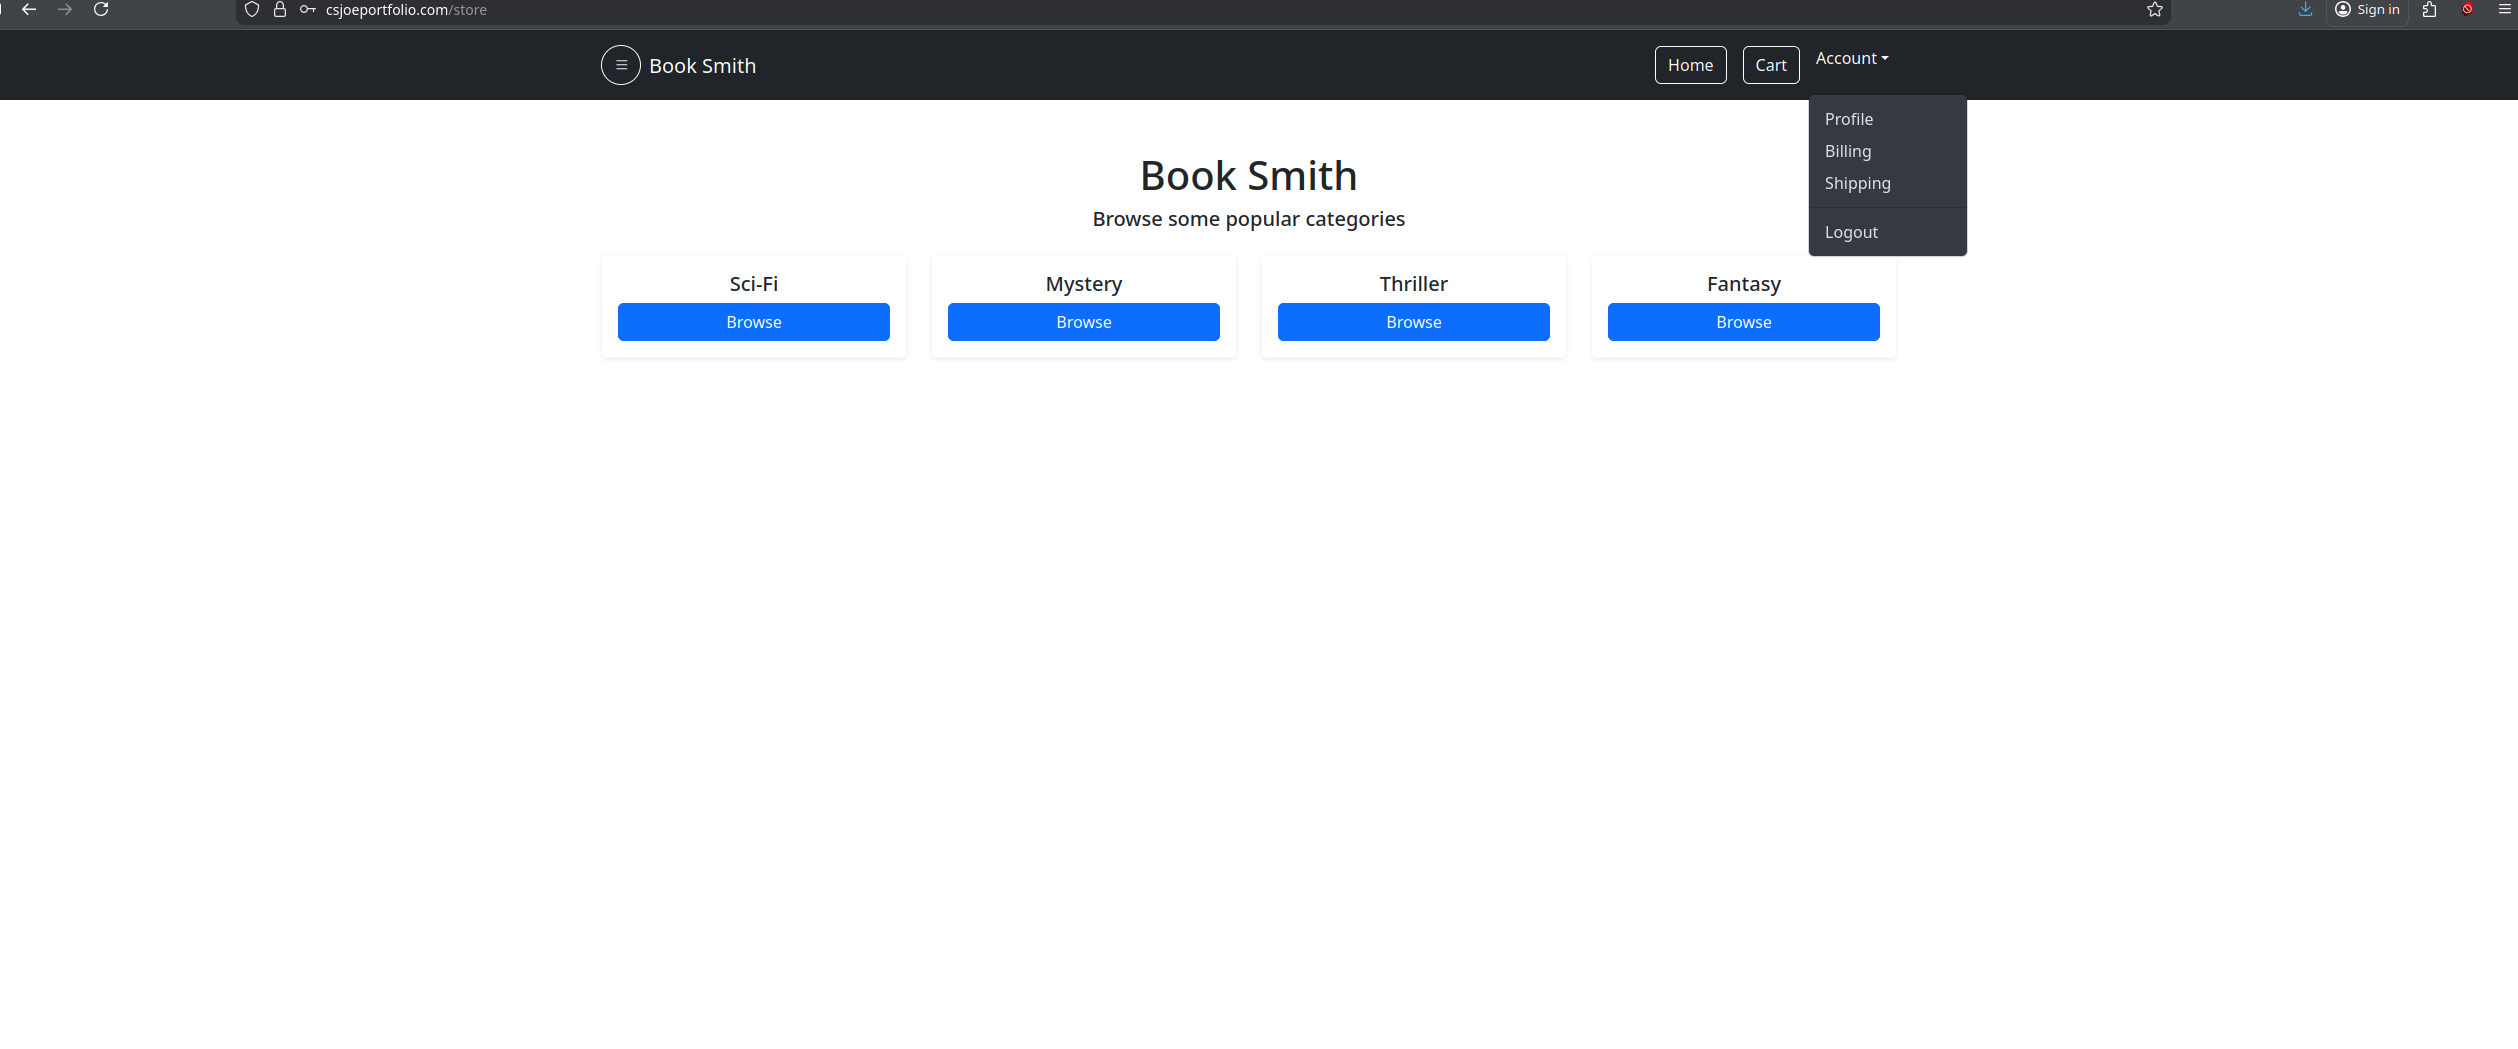Click the Book Smith circular logo icon

pyautogui.click(x=620, y=65)
